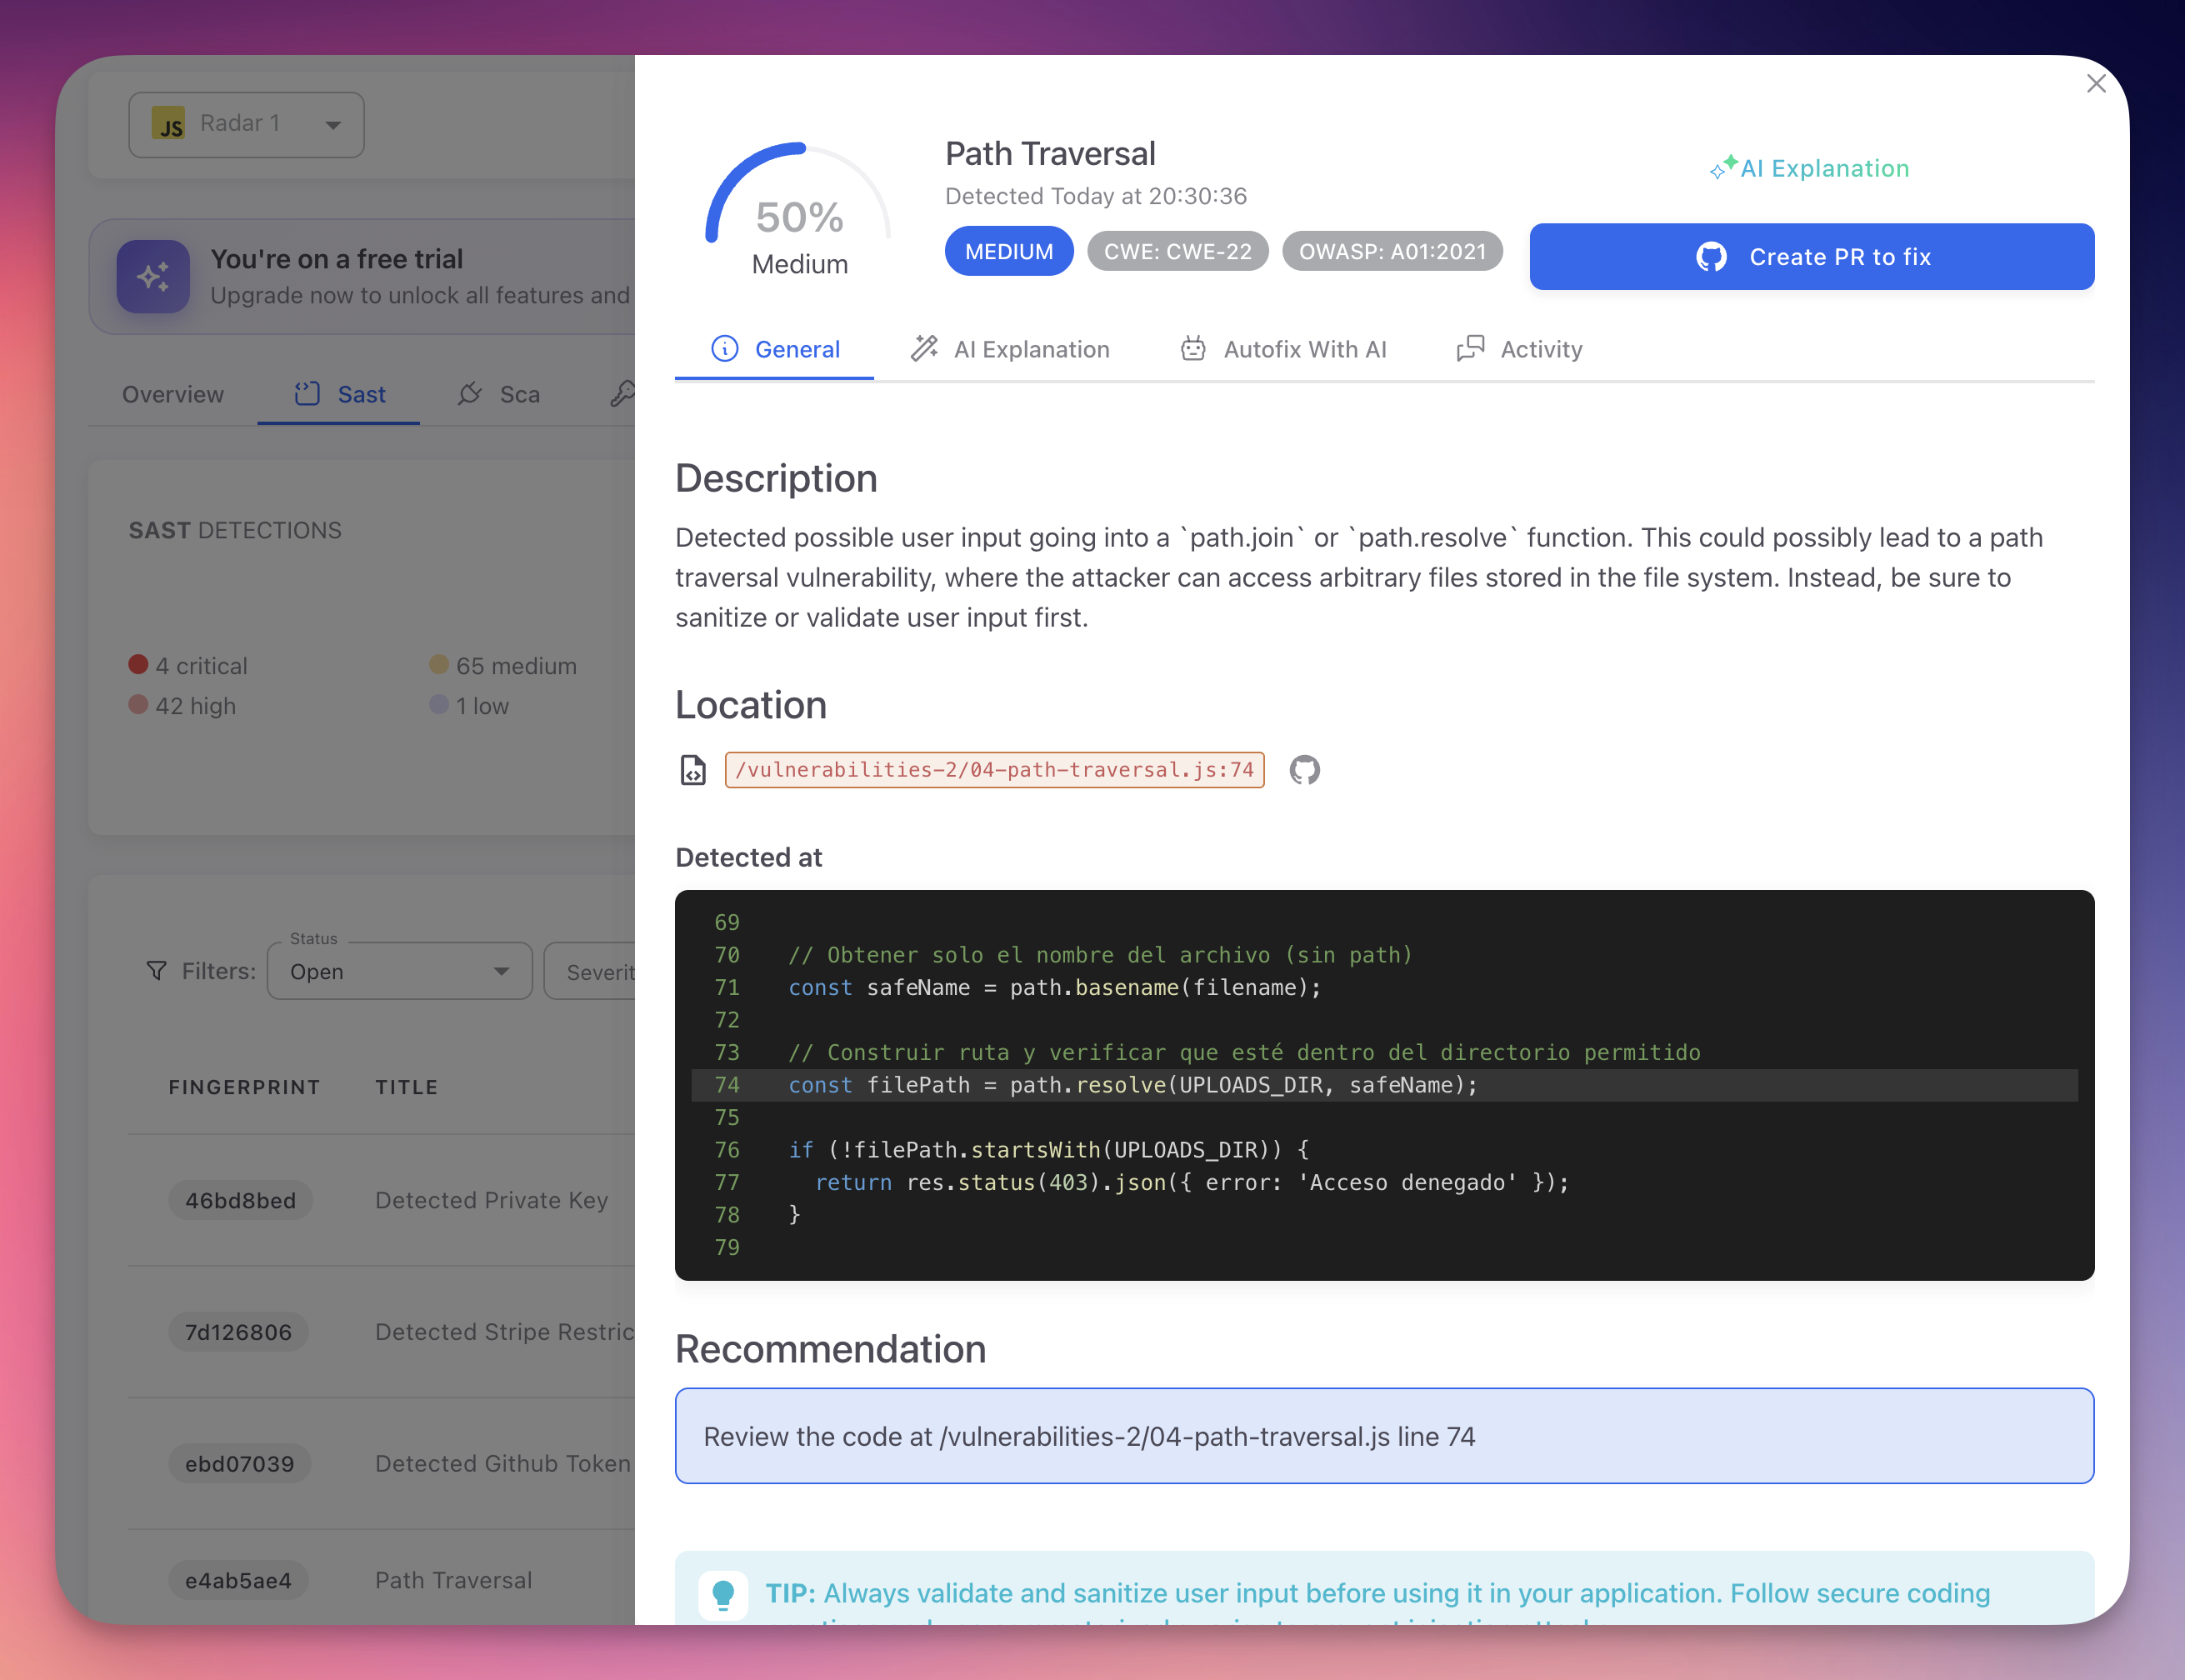Click the file icon beside the location path
The height and width of the screenshot is (1680, 2185).
[x=692, y=770]
